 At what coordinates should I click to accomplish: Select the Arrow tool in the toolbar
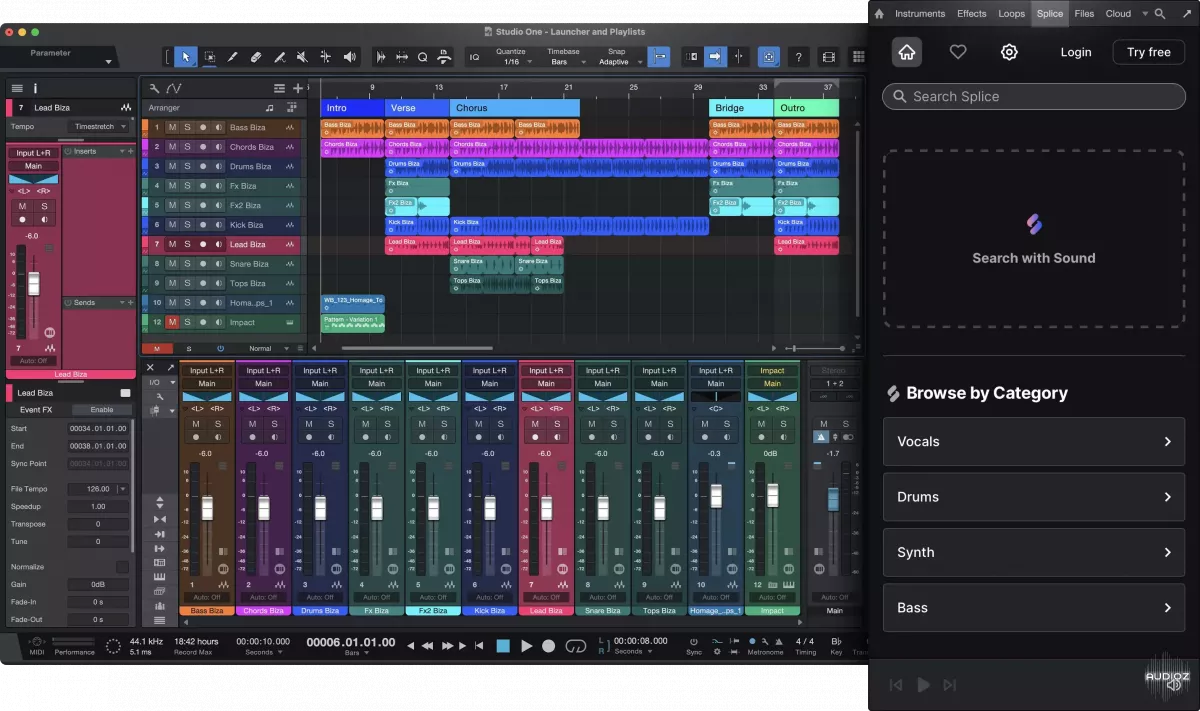click(186, 57)
